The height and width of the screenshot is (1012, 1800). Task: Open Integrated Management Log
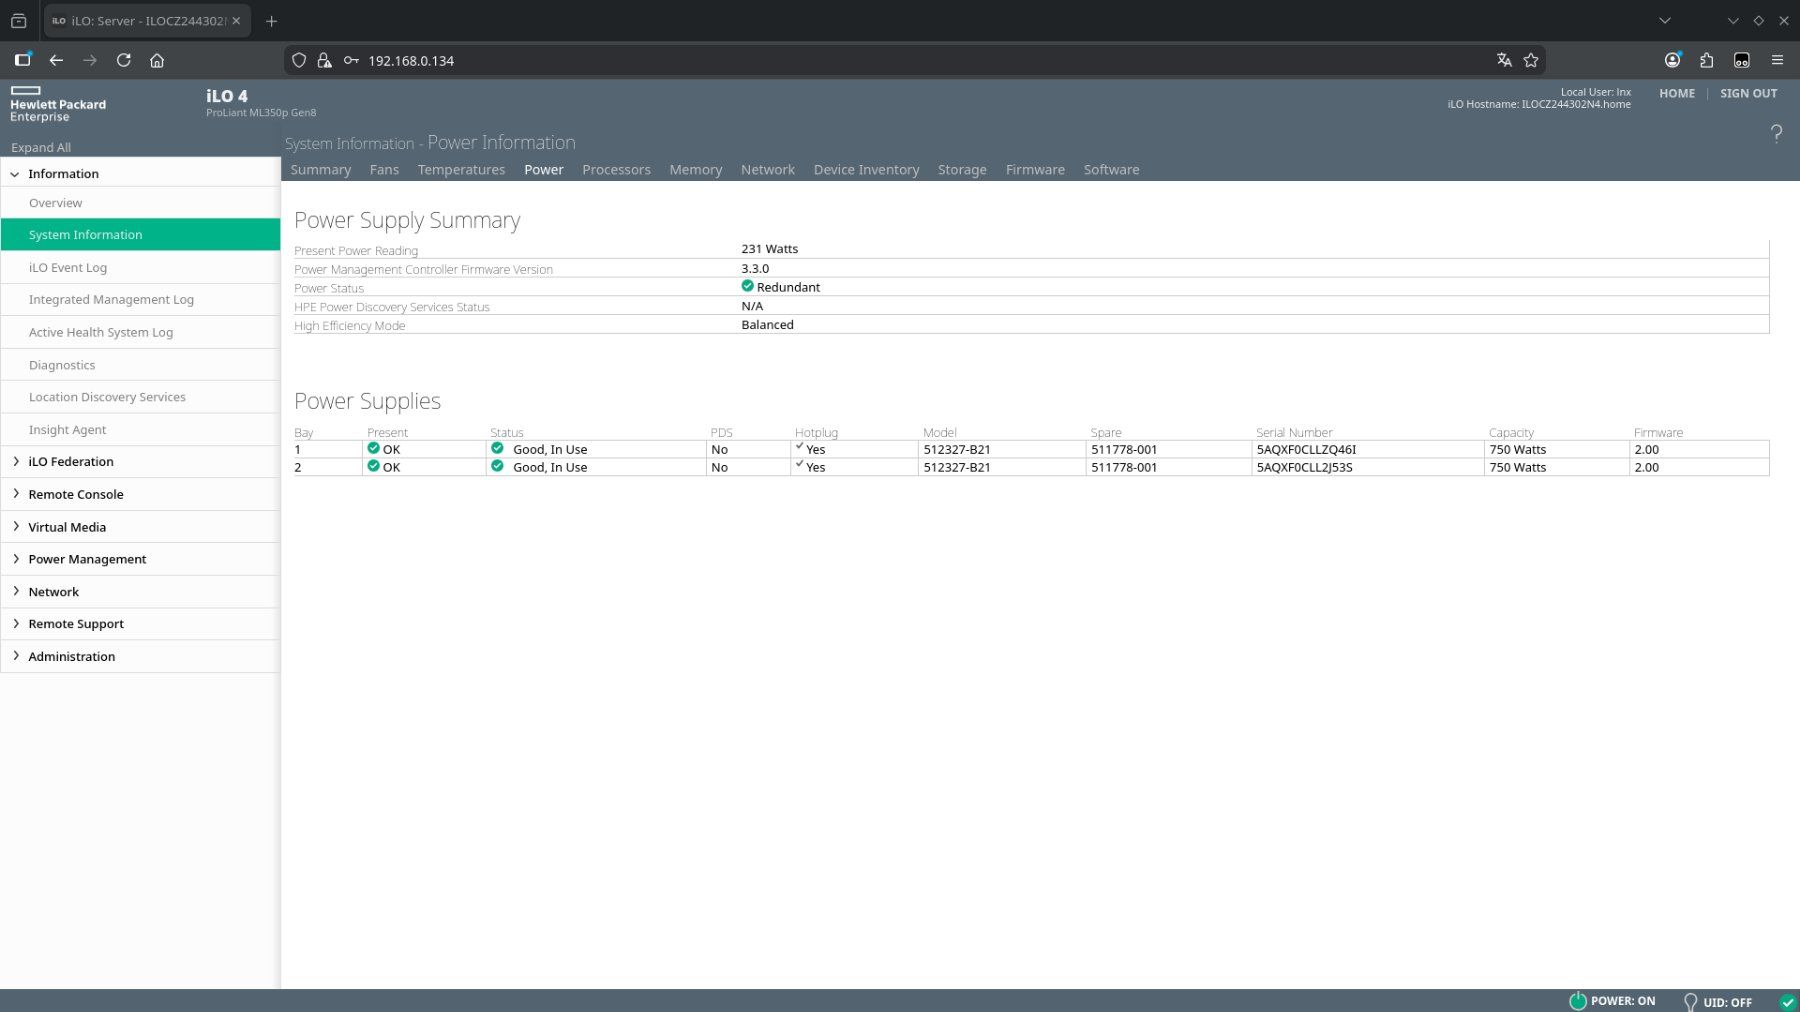[x=140, y=299]
